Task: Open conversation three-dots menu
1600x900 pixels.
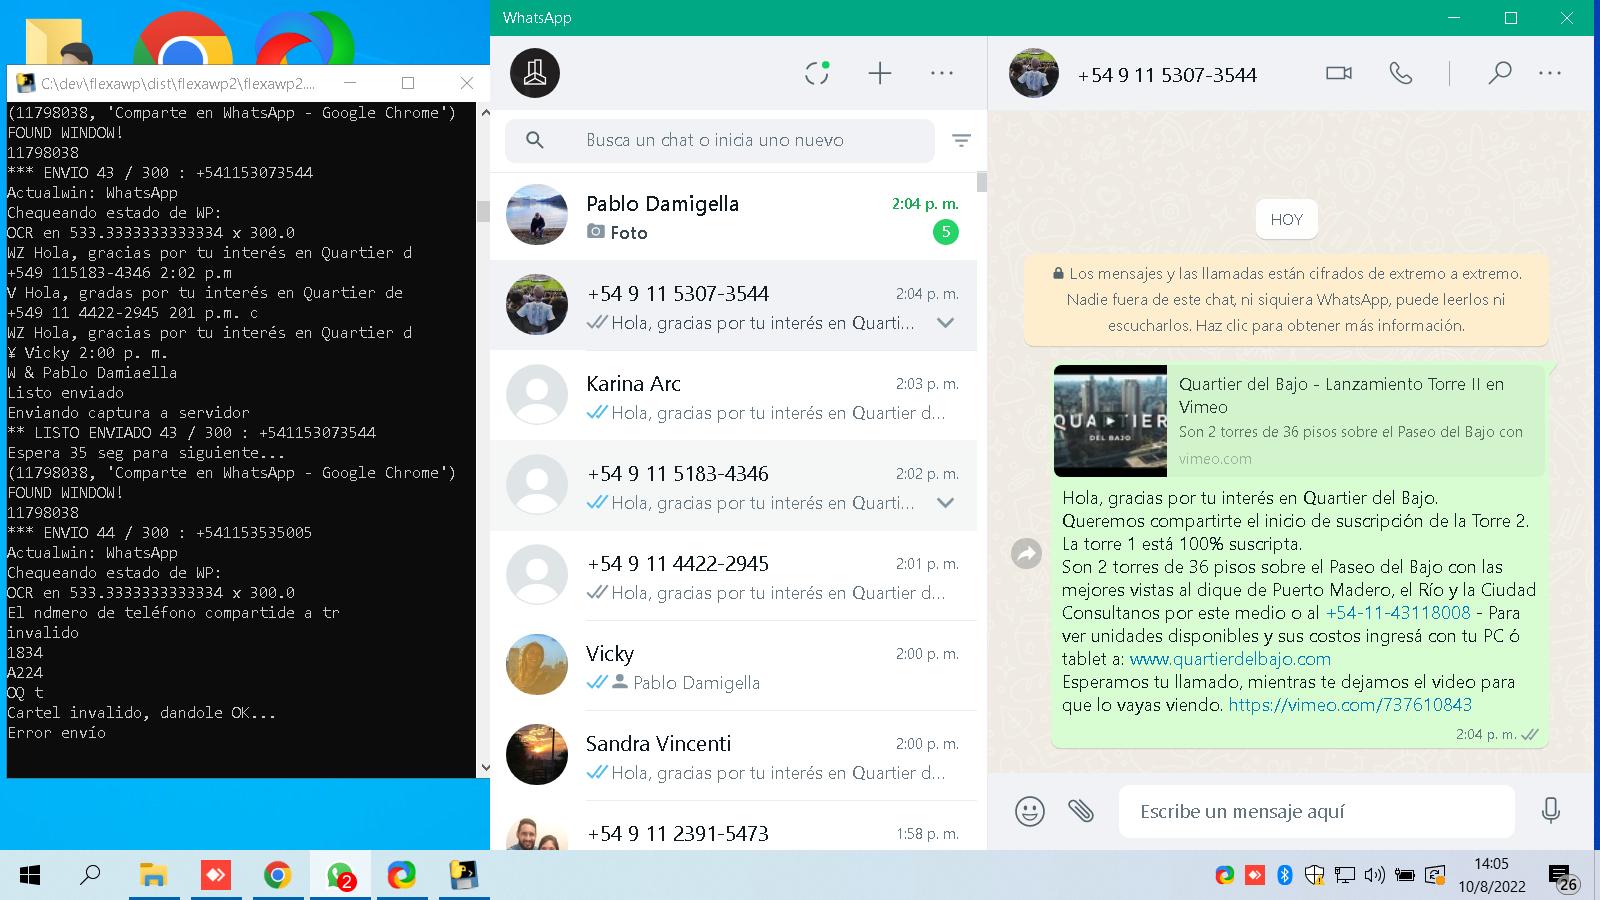Action: click(x=1550, y=73)
